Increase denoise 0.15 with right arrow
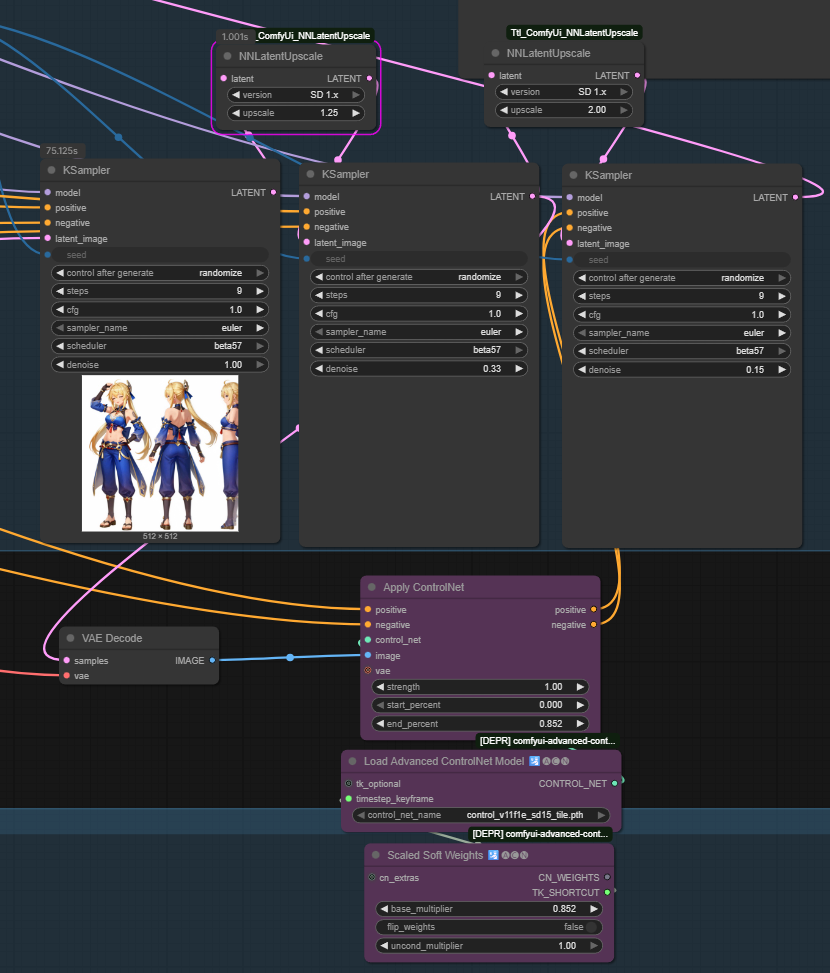 point(782,369)
